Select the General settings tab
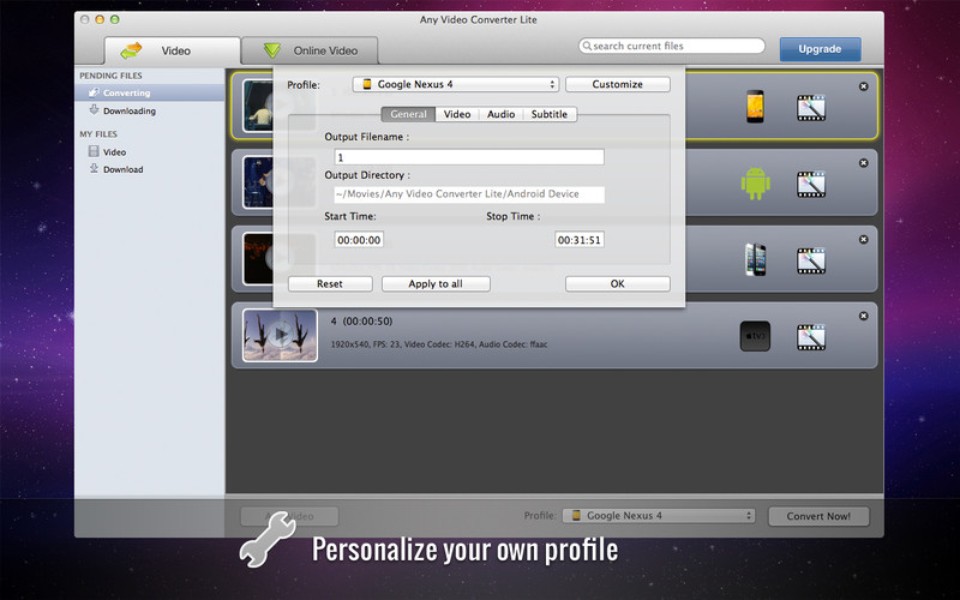Viewport: 960px width, 600px height. (408, 114)
